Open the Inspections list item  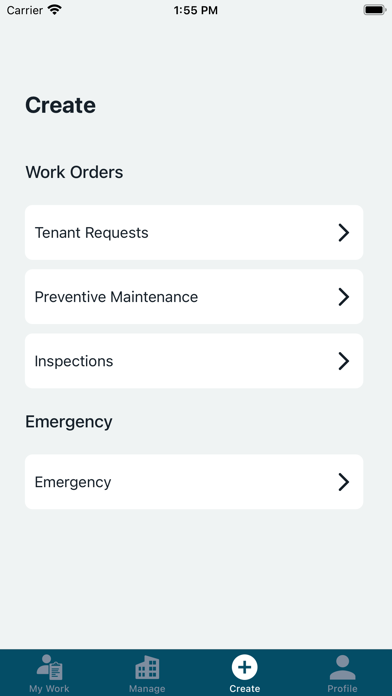click(x=194, y=361)
